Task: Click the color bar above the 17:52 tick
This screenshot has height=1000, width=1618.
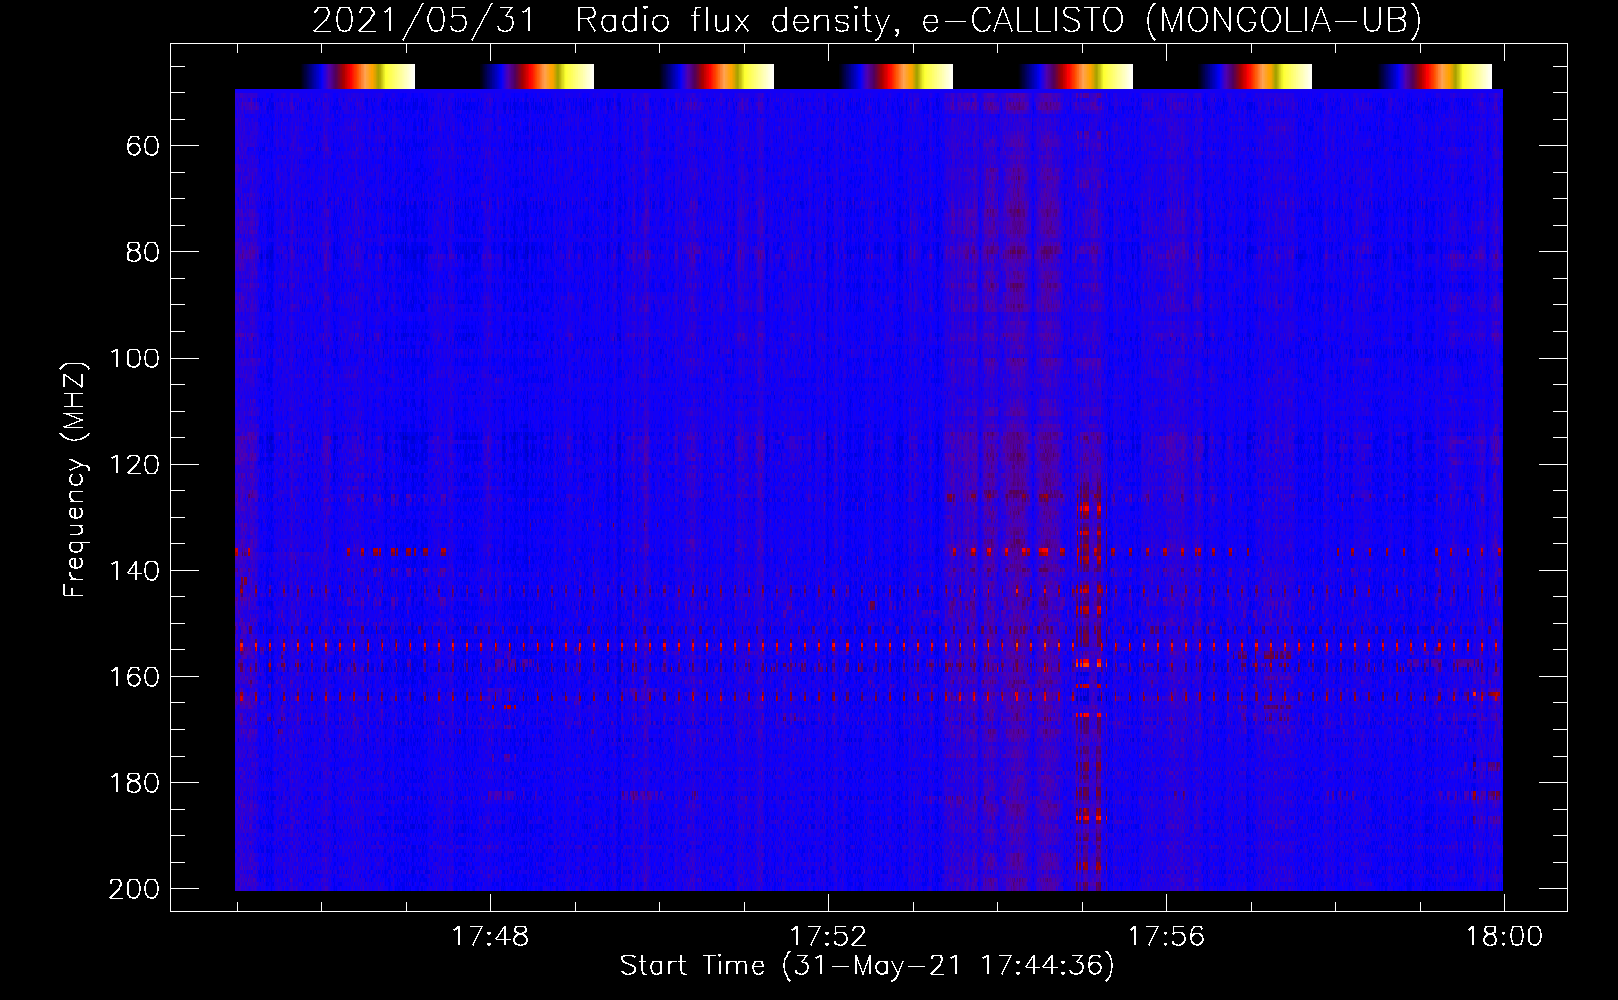Action: click(x=897, y=76)
